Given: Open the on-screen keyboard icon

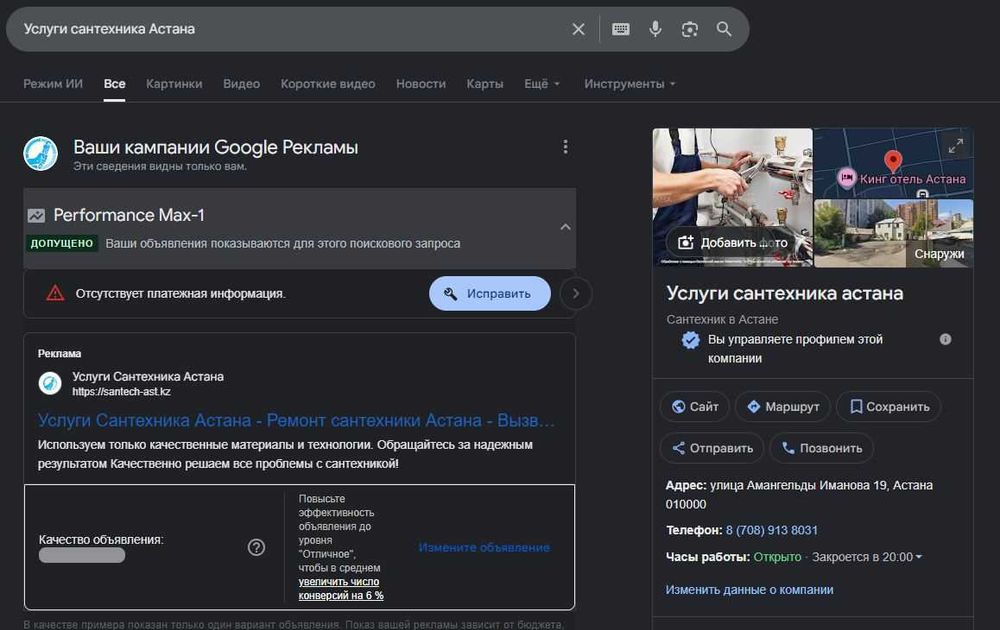Looking at the screenshot, I should tap(621, 29).
